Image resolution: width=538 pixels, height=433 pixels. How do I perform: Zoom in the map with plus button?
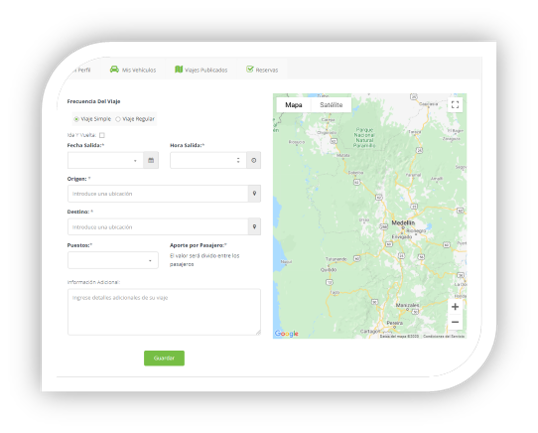coord(455,307)
